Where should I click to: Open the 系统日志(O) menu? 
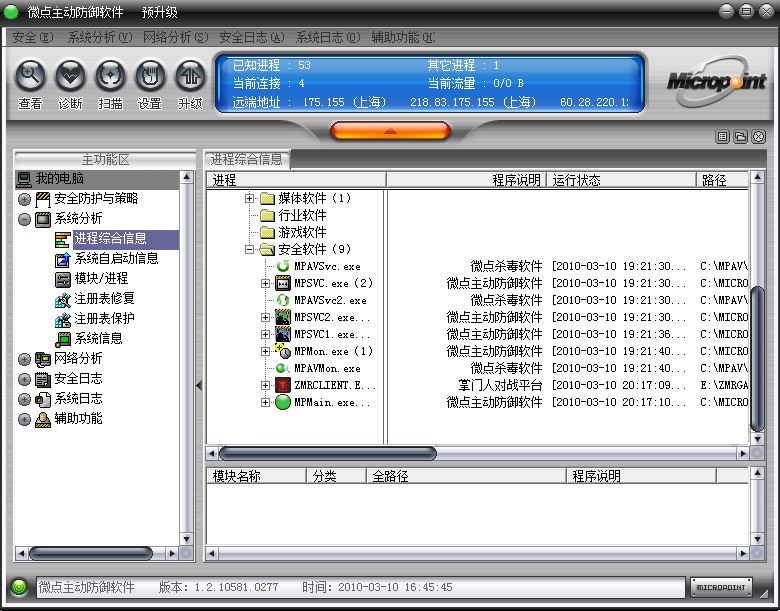coord(328,37)
